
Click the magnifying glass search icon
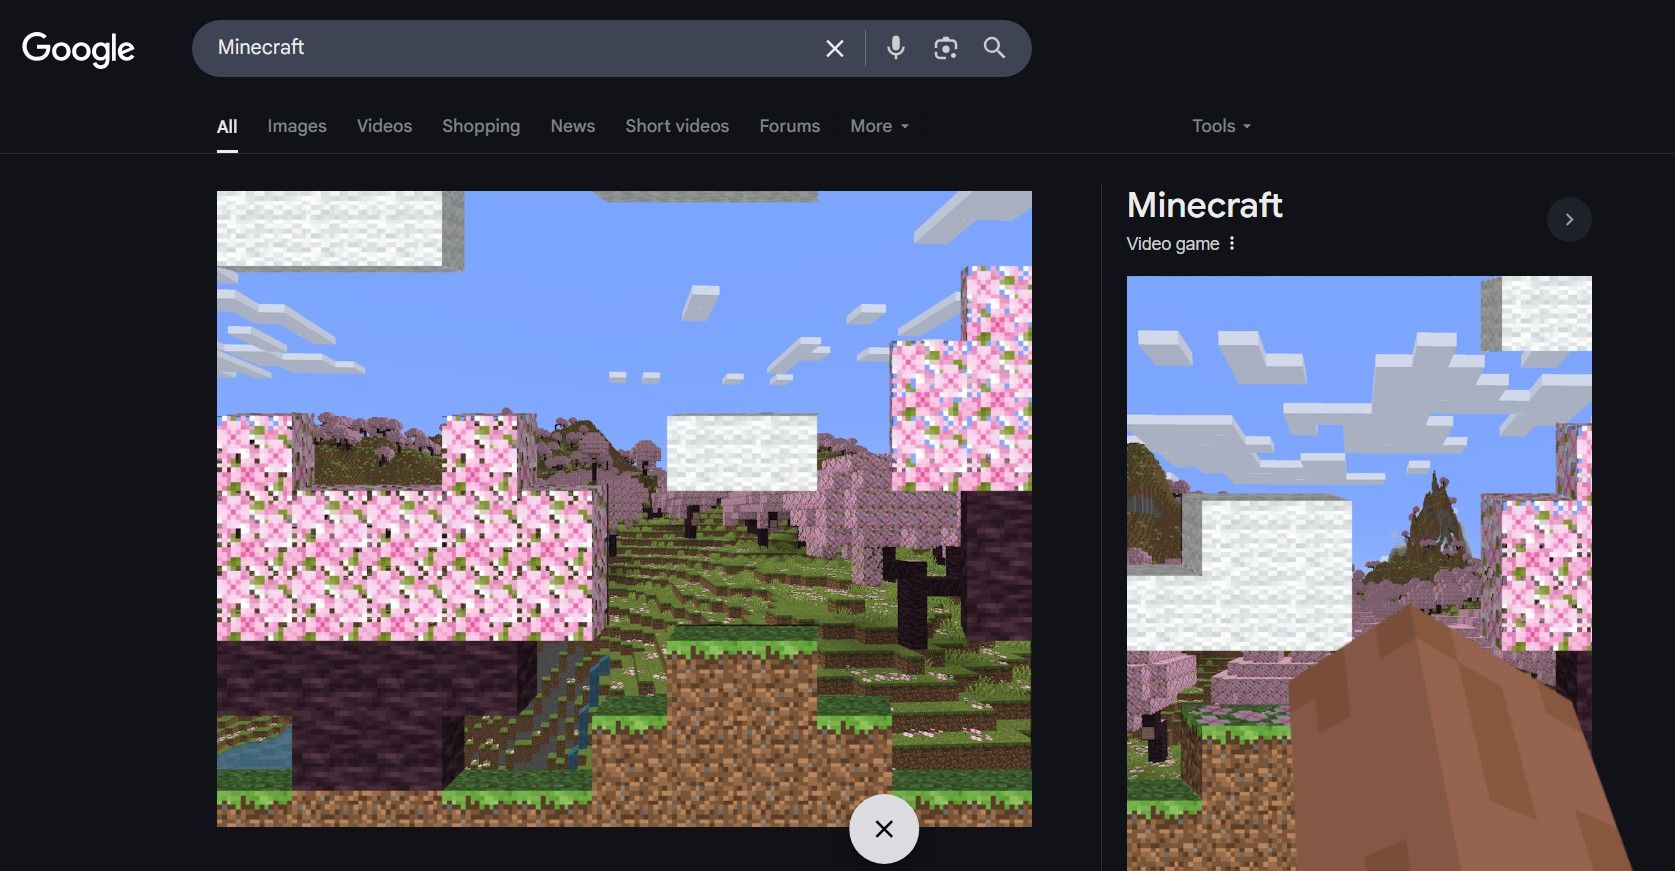[994, 48]
